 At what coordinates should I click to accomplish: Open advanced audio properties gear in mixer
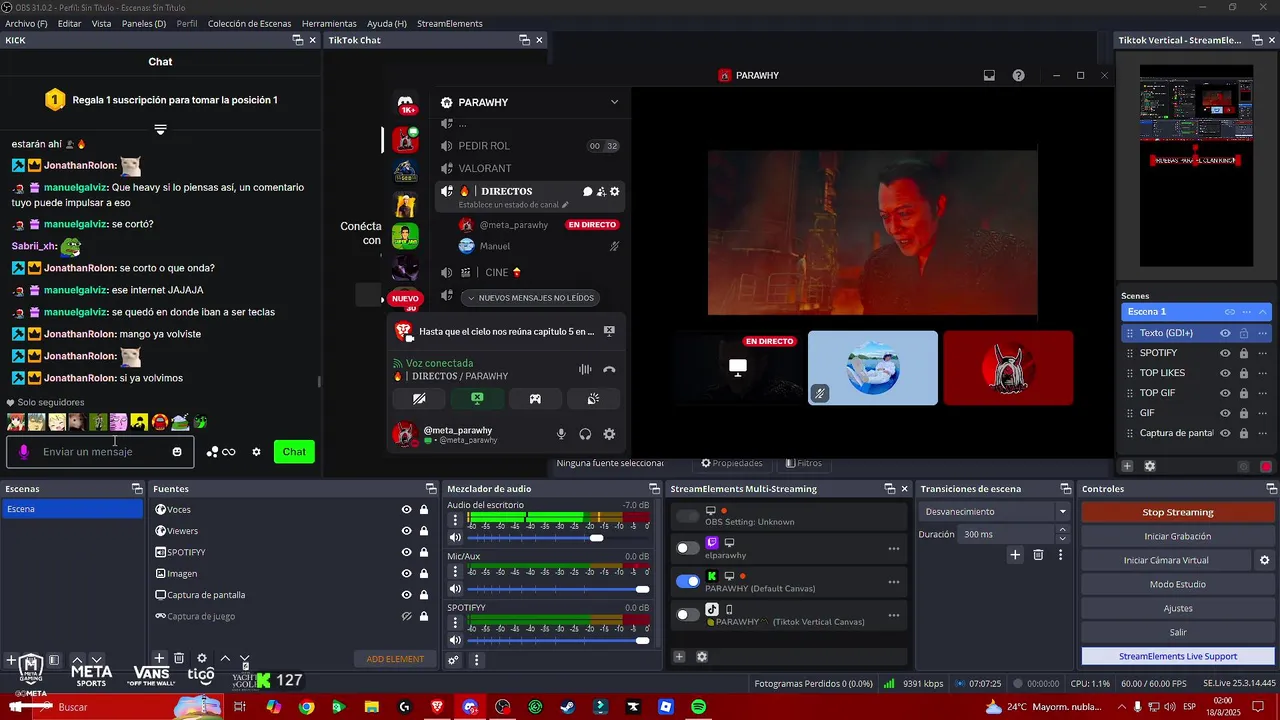point(453,659)
